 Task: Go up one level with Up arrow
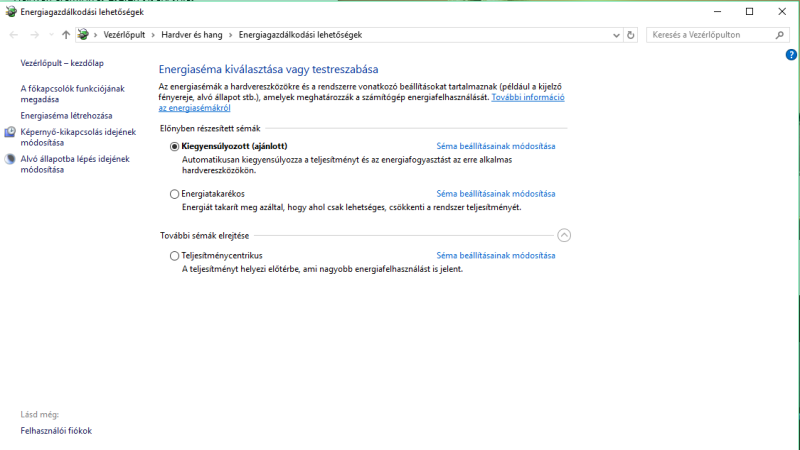click(x=66, y=35)
